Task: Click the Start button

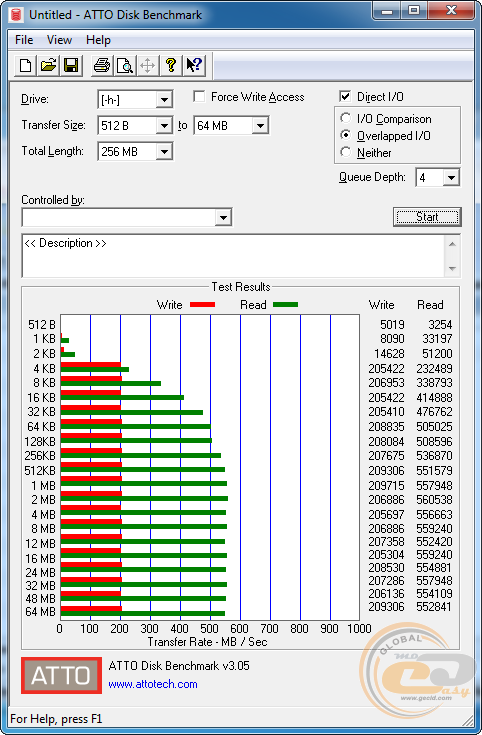Action: pos(427,217)
